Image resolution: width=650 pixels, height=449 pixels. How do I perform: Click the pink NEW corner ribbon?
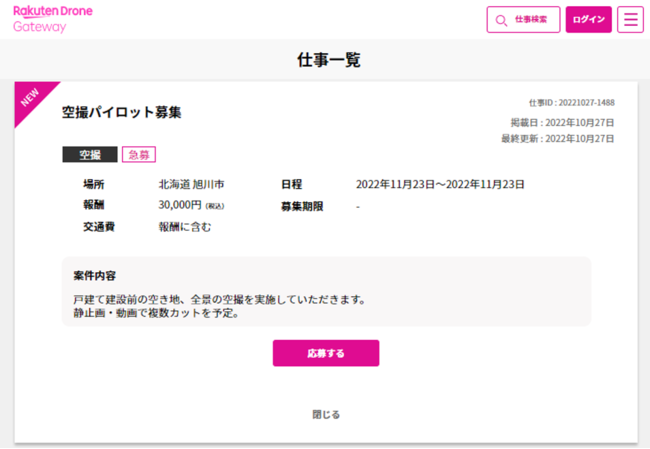[x=29, y=97]
